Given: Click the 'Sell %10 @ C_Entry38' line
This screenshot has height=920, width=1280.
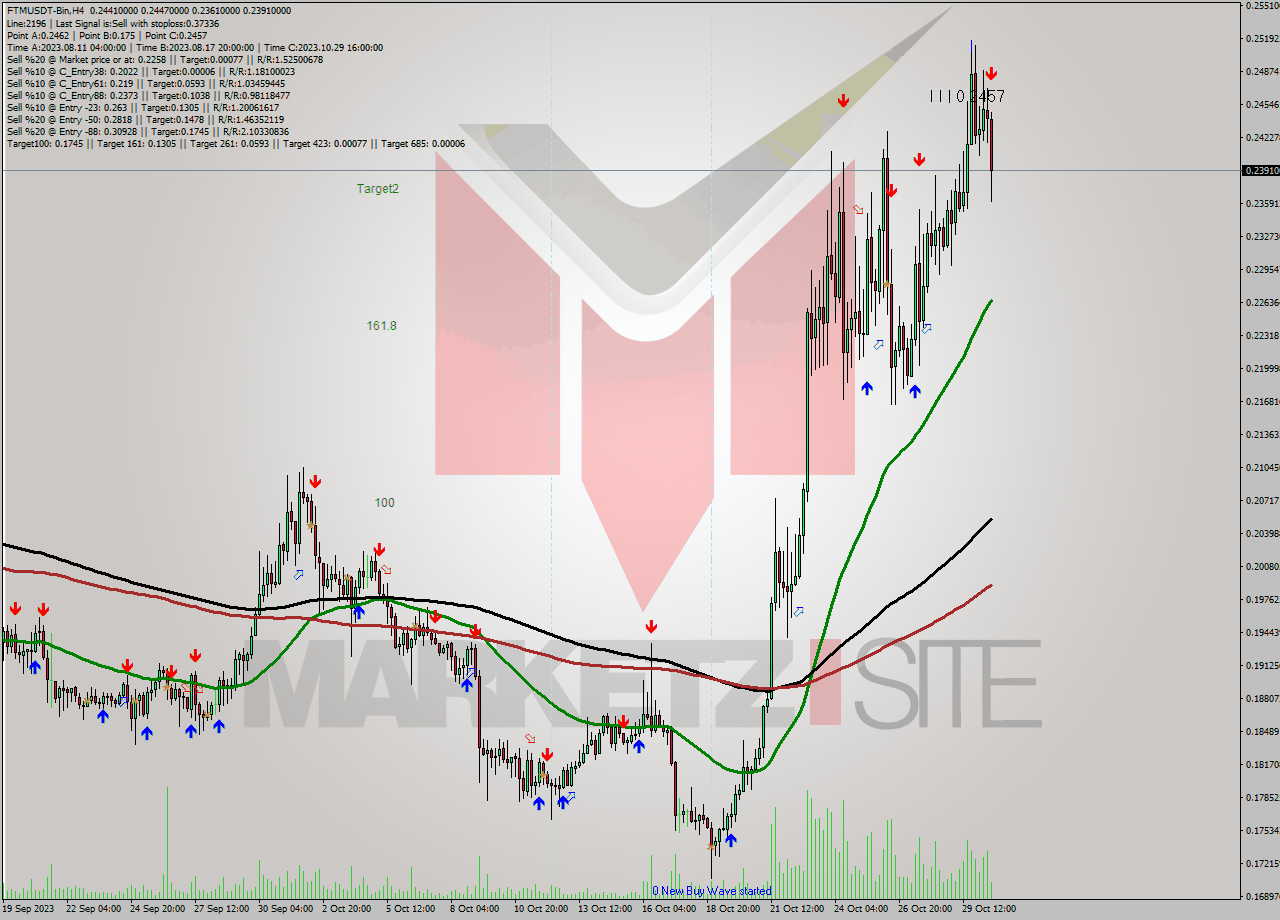Looking at the screenshot, I should tap(151, 71).
